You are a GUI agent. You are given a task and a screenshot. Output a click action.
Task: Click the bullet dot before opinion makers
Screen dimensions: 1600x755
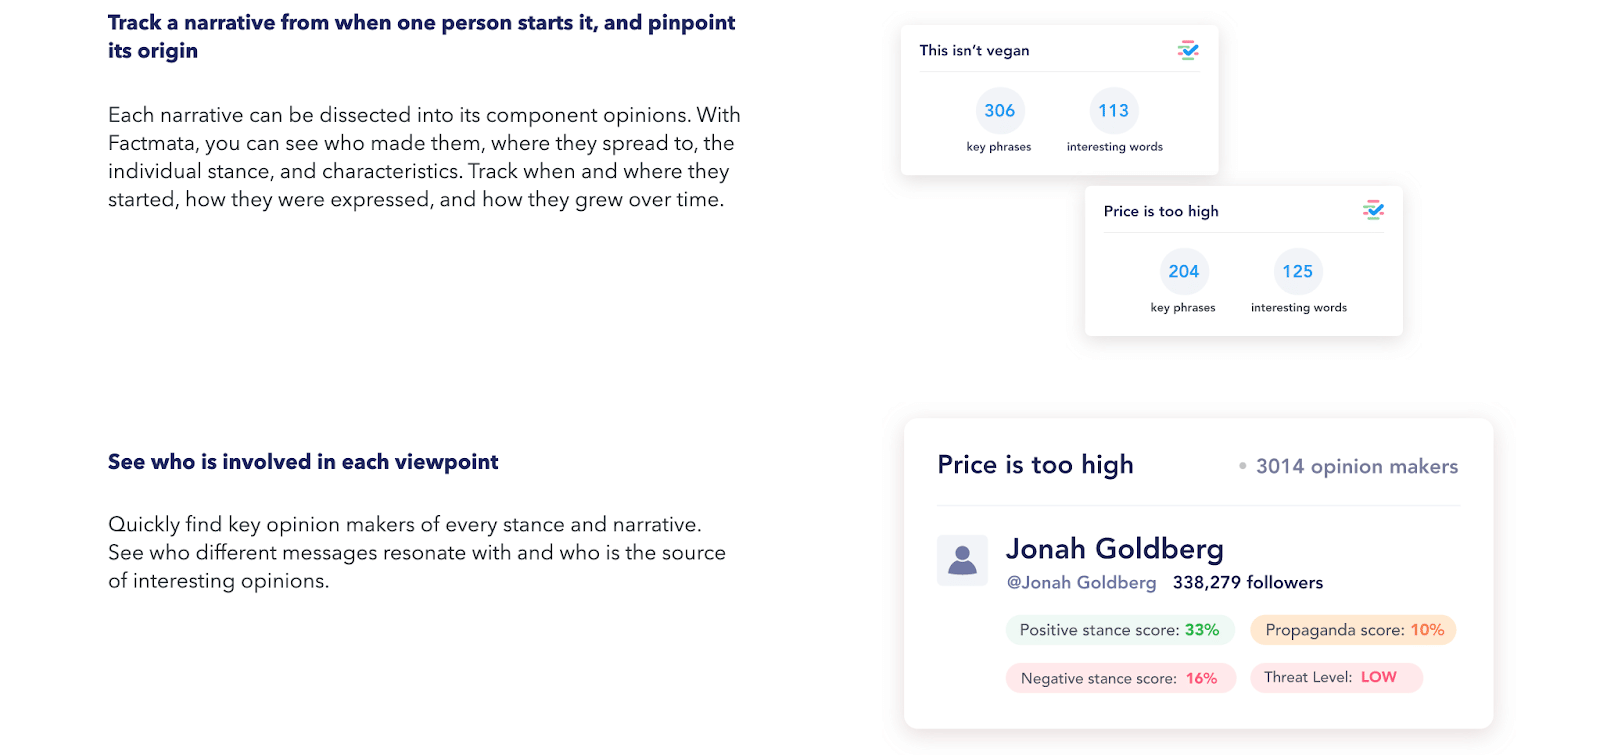click(1242, 466)
